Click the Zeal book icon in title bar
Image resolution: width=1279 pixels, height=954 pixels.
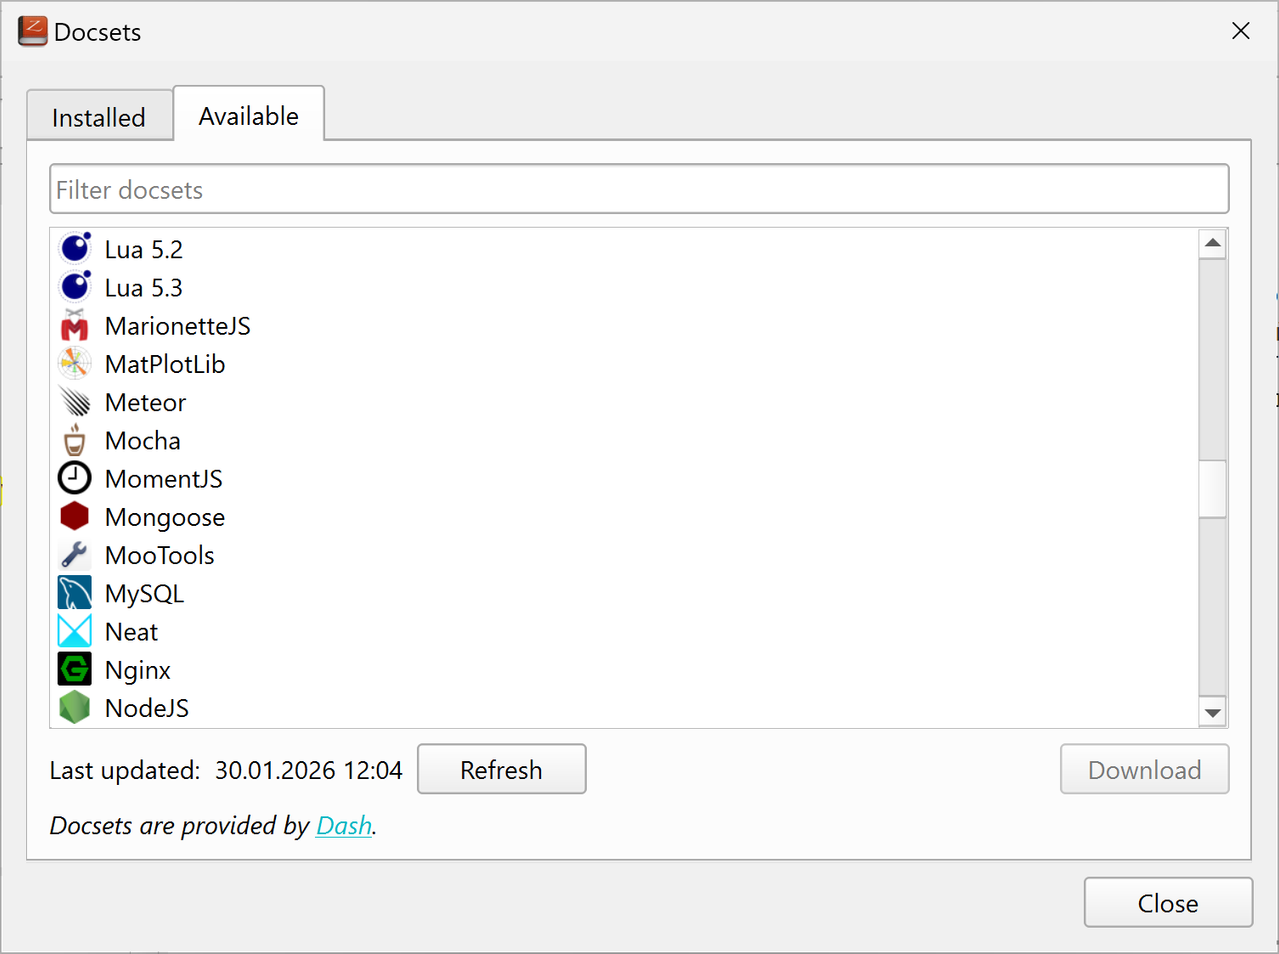pyautogui.click(x=32, y=31)
